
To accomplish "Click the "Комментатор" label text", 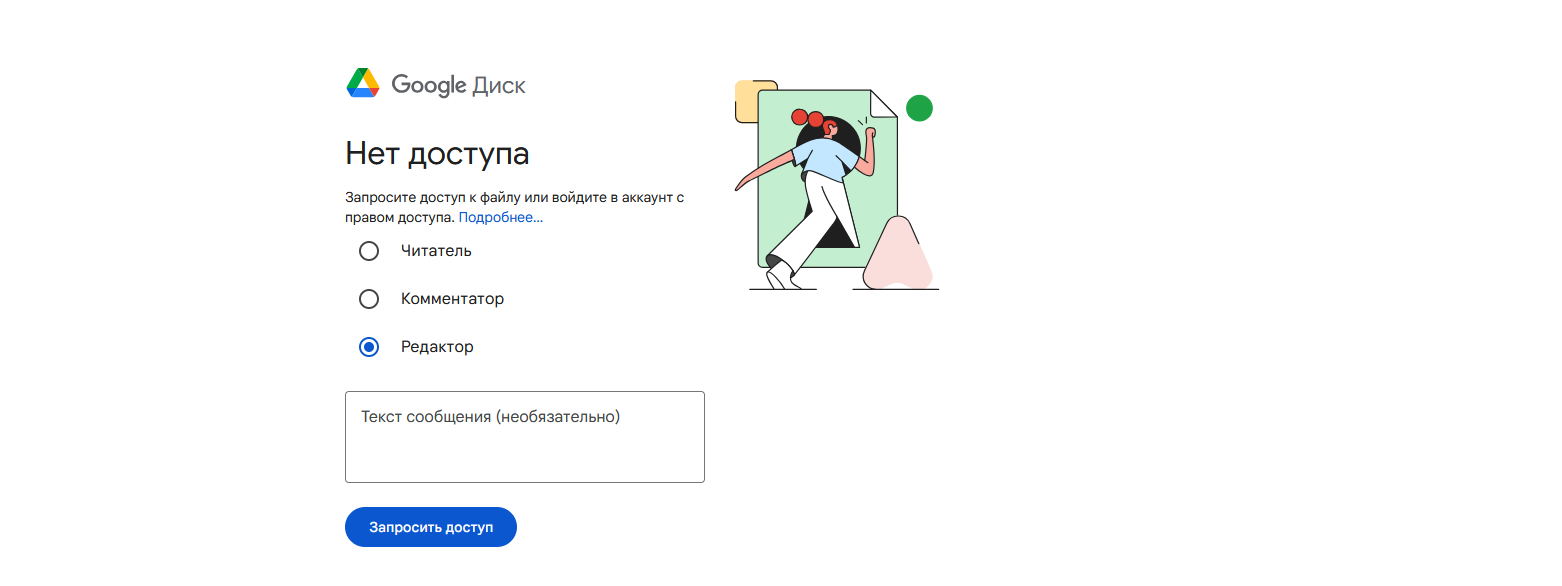I will coord(452,299).
